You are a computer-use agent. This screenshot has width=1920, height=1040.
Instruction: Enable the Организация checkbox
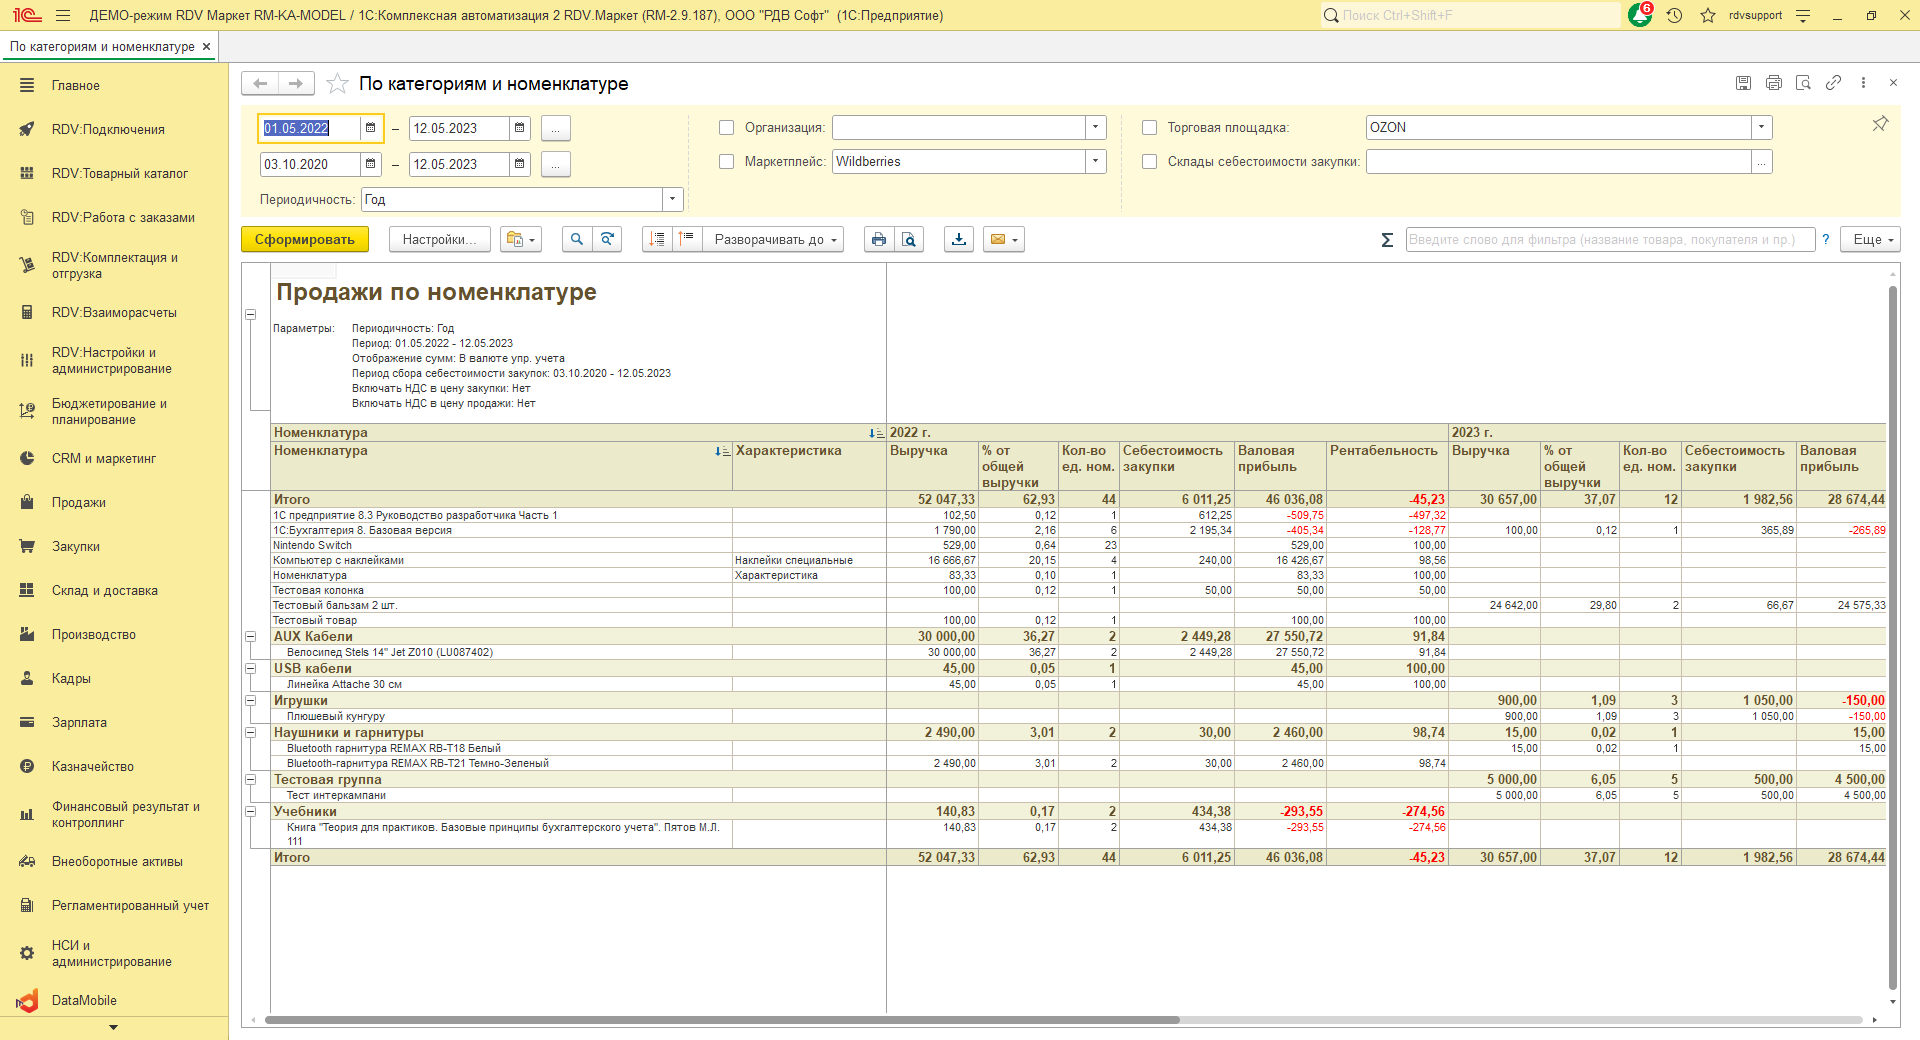click(727, 128)
